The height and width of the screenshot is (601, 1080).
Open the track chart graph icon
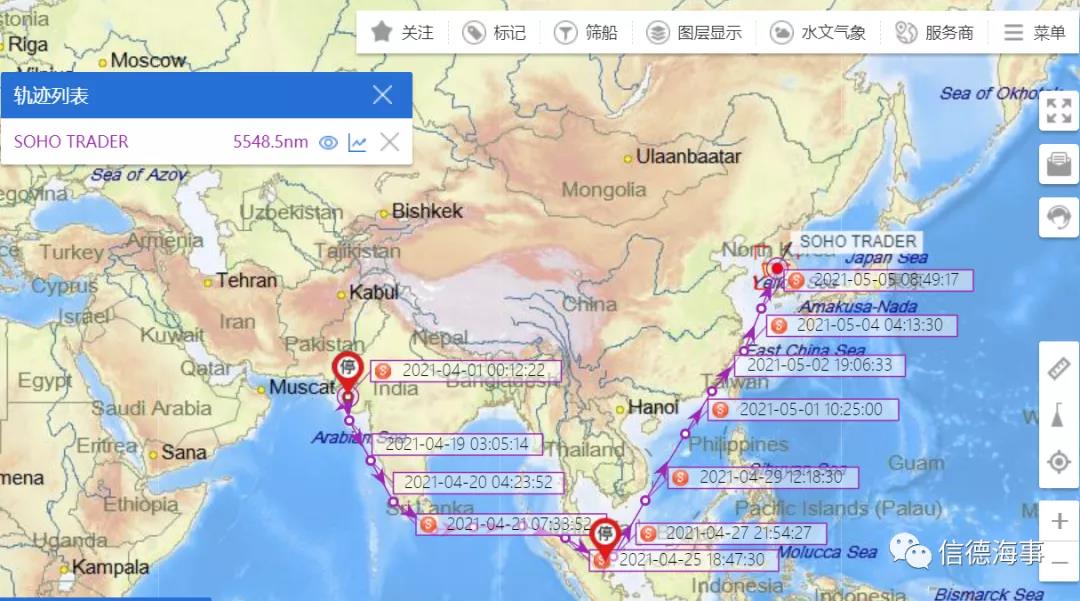[359, 142]
